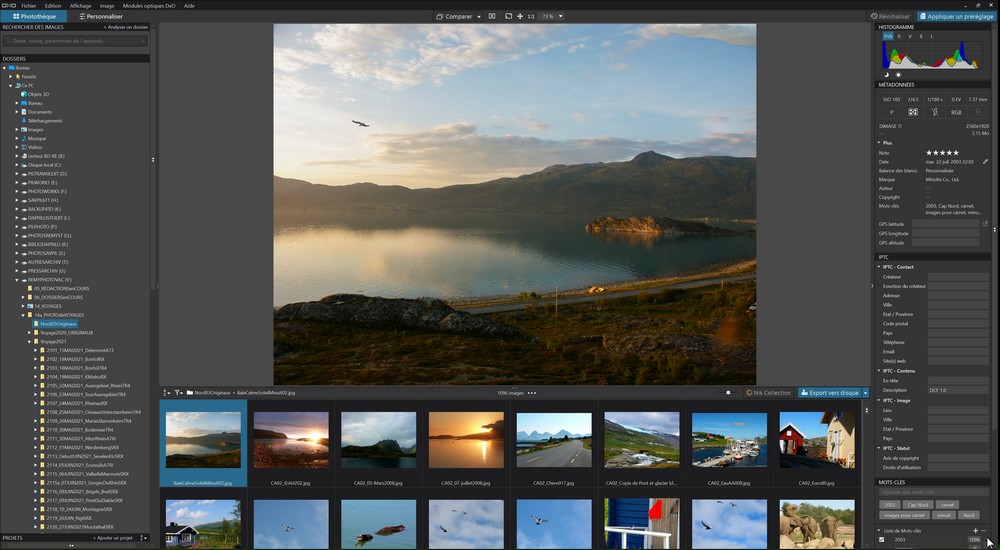Open the Modules optiques DxO menu
Viewport: 1000px width, 550px height.
pyautogui.click(x=149, y=6)
